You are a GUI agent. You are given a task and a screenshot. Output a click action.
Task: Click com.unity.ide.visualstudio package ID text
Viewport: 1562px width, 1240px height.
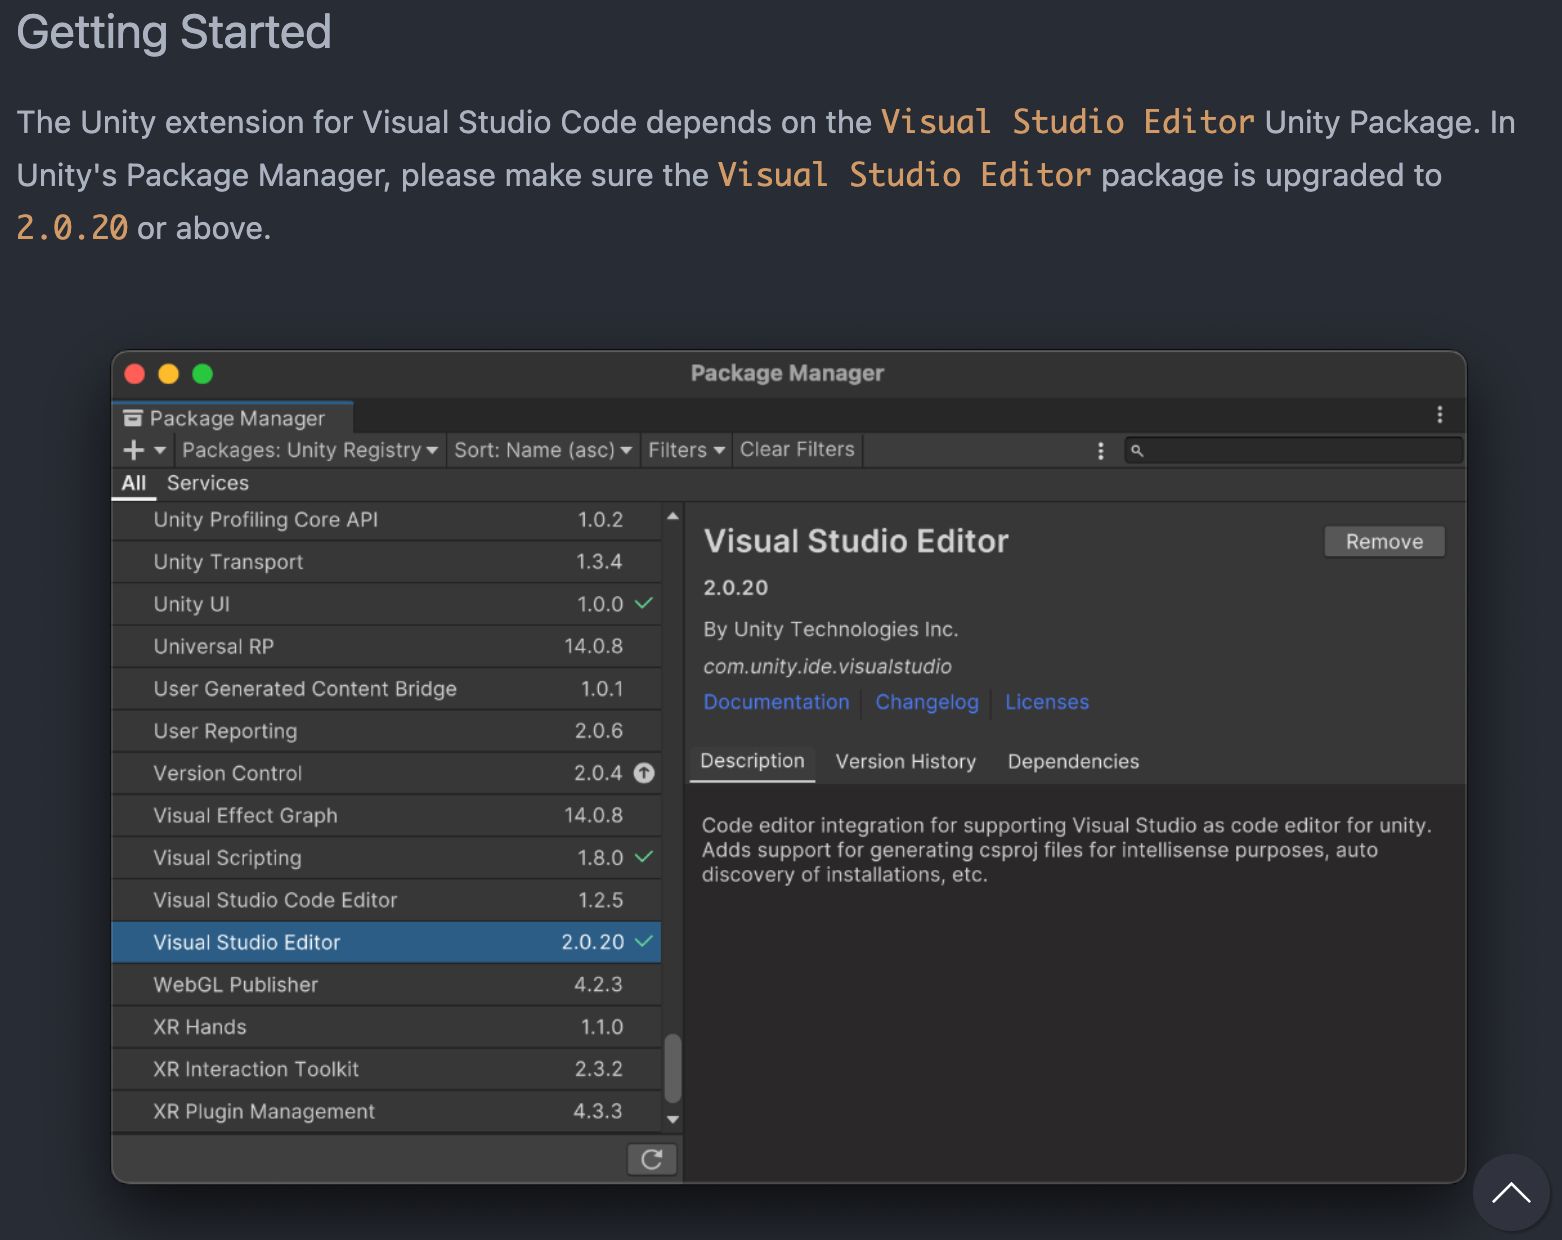(827, 666)
